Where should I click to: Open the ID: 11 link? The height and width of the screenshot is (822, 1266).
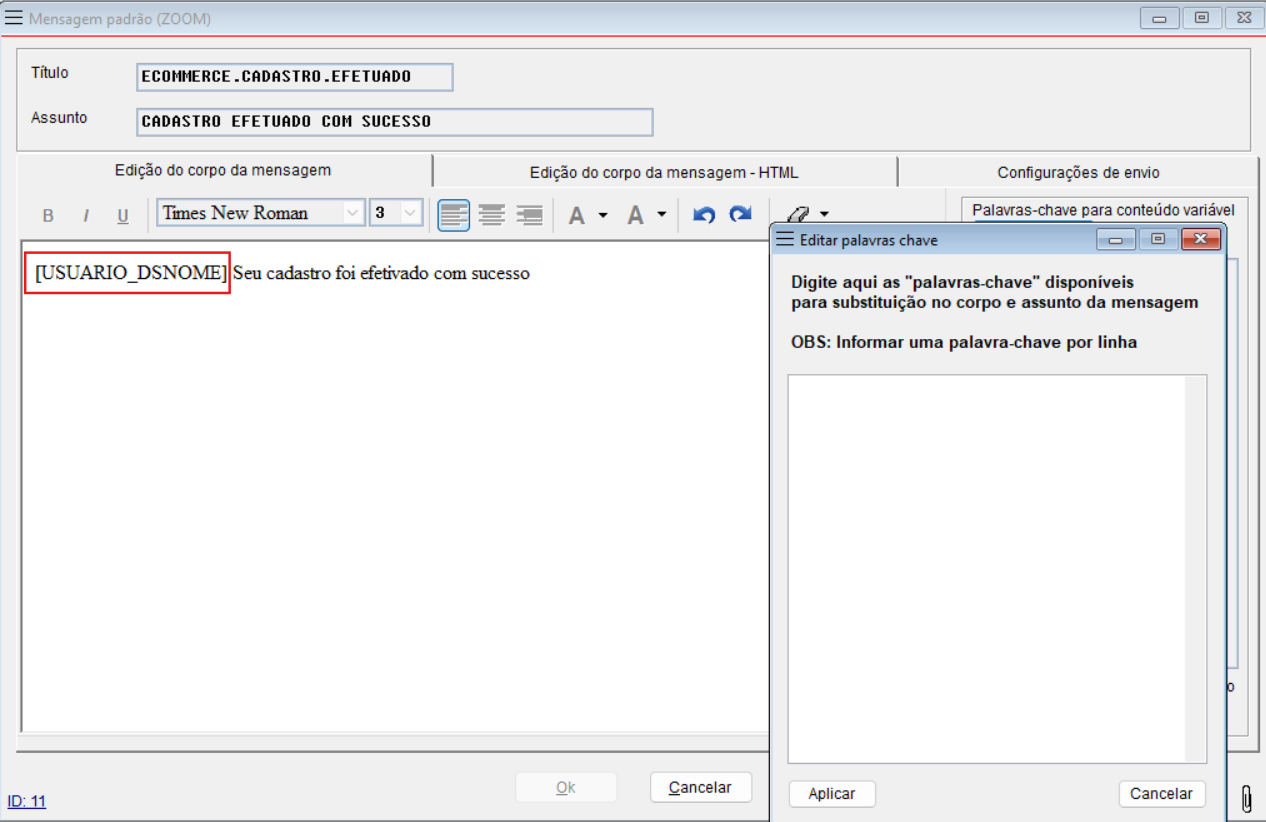tap(27, 801)
